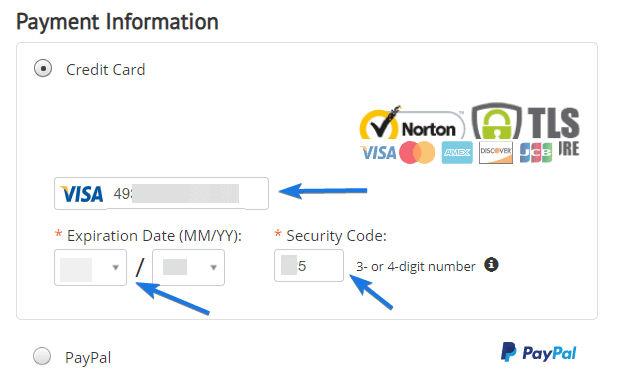Screen dimensions: 620x383
Task: Click the PayPal option label text
Action: tap(88, 358)
